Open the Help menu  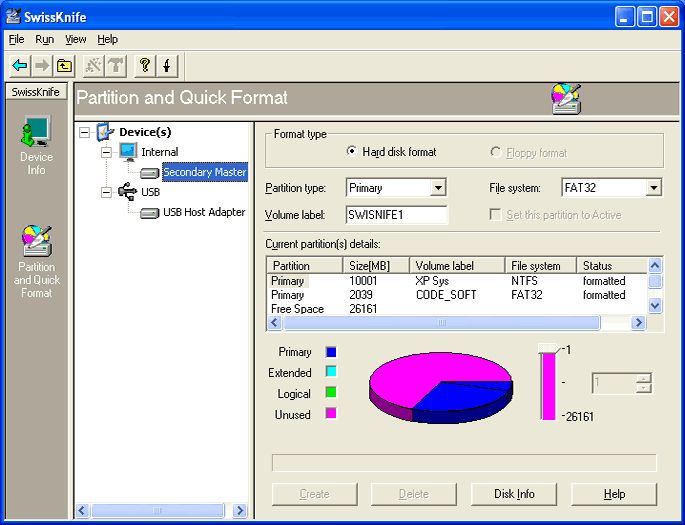click(107, 39)
